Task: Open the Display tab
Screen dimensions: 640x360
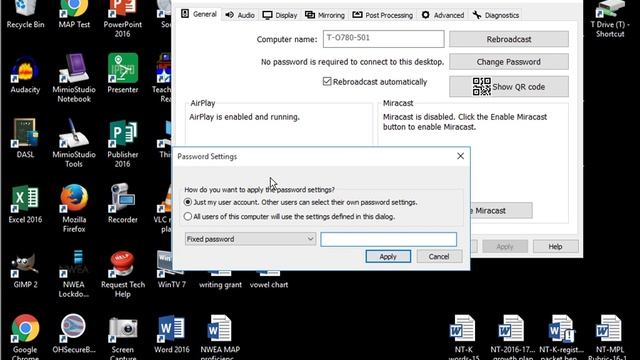Action: coord(280,15)
